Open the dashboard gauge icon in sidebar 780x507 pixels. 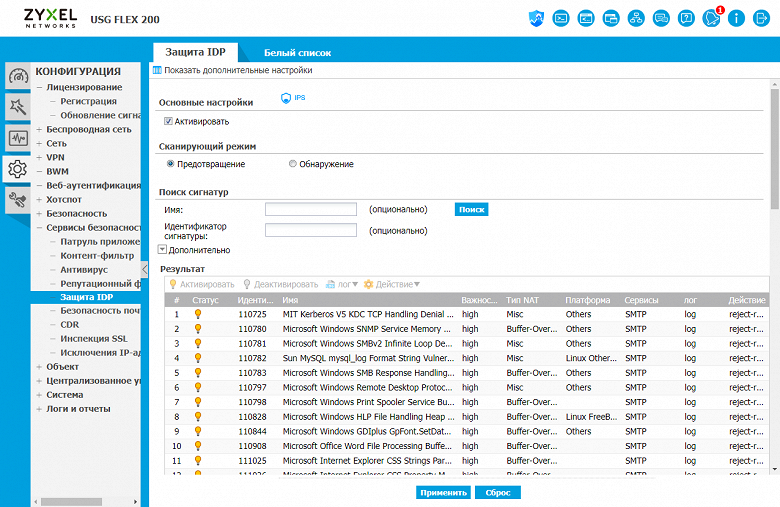pyautogui.click(x=17, y=76)
